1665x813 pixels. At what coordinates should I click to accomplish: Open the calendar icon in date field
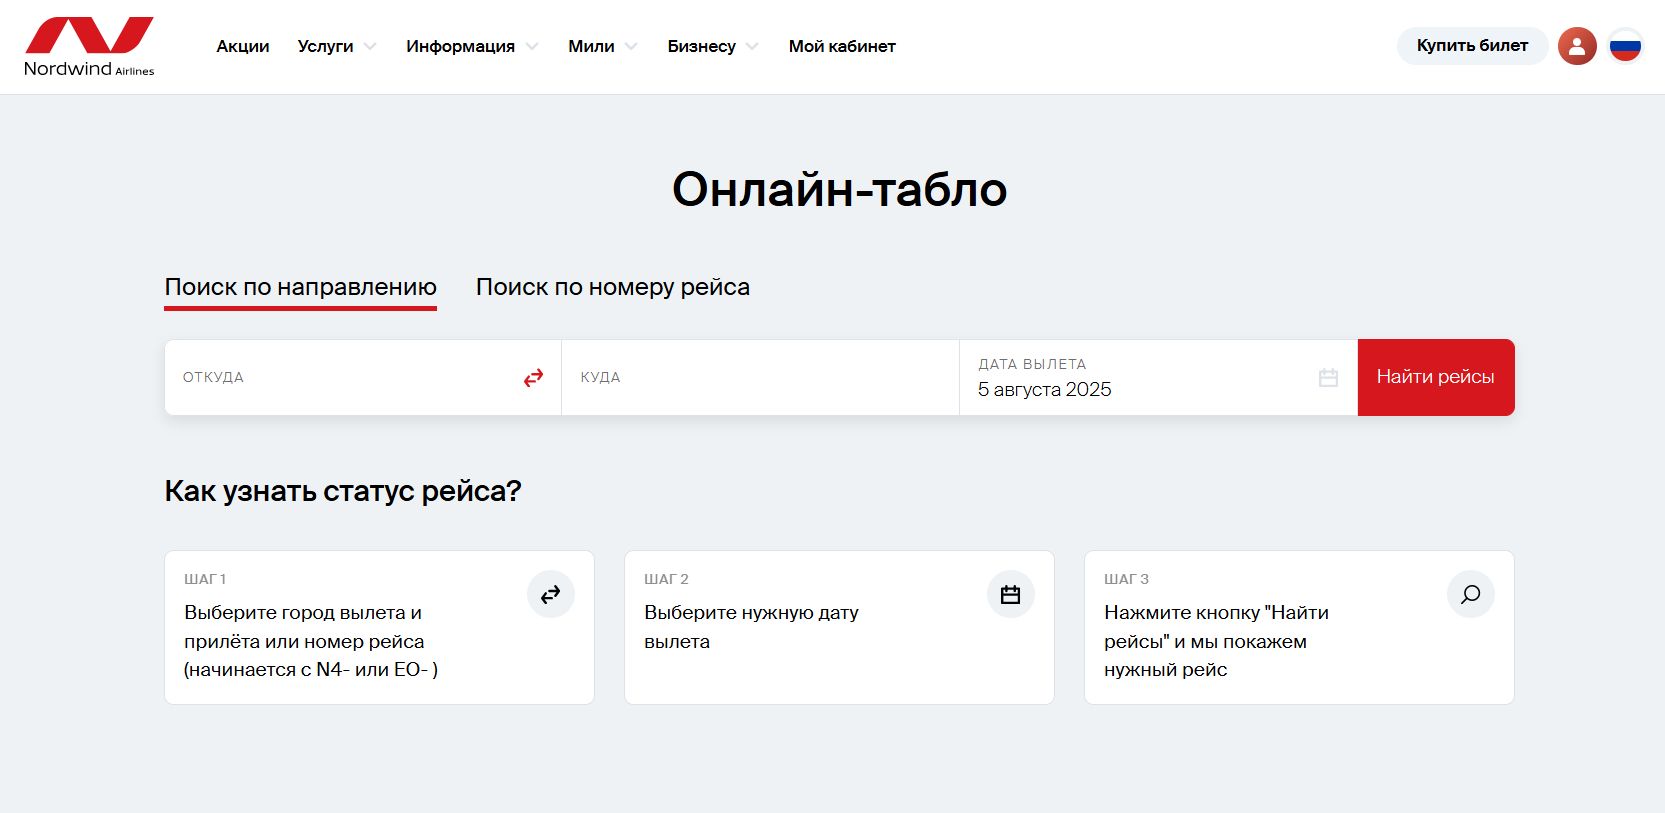(1328, 378)
